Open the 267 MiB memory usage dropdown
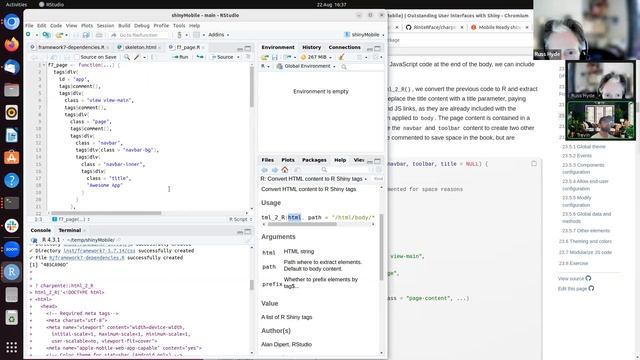This screenshot has width=640, height=360. pyautogui.click(x=317, y=57)
